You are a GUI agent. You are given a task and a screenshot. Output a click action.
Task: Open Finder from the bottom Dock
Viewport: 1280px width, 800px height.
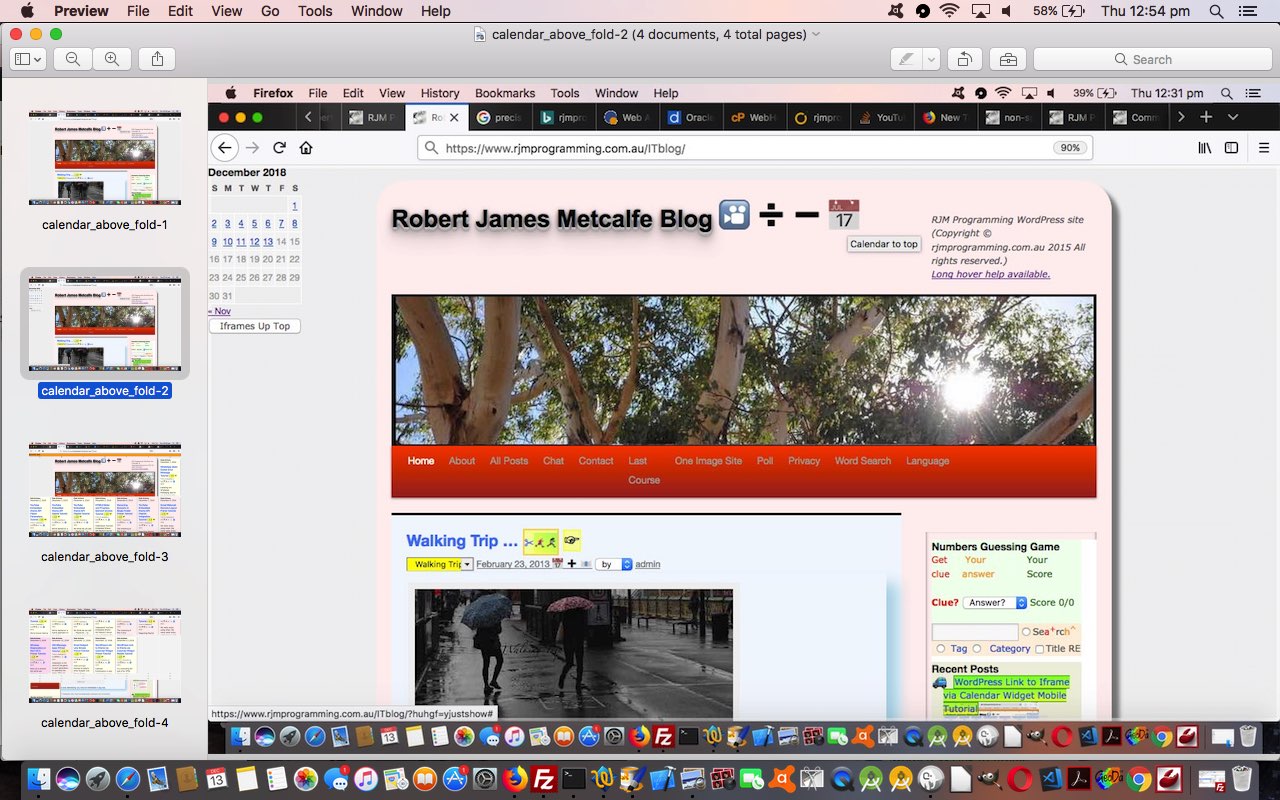(39, 779)
